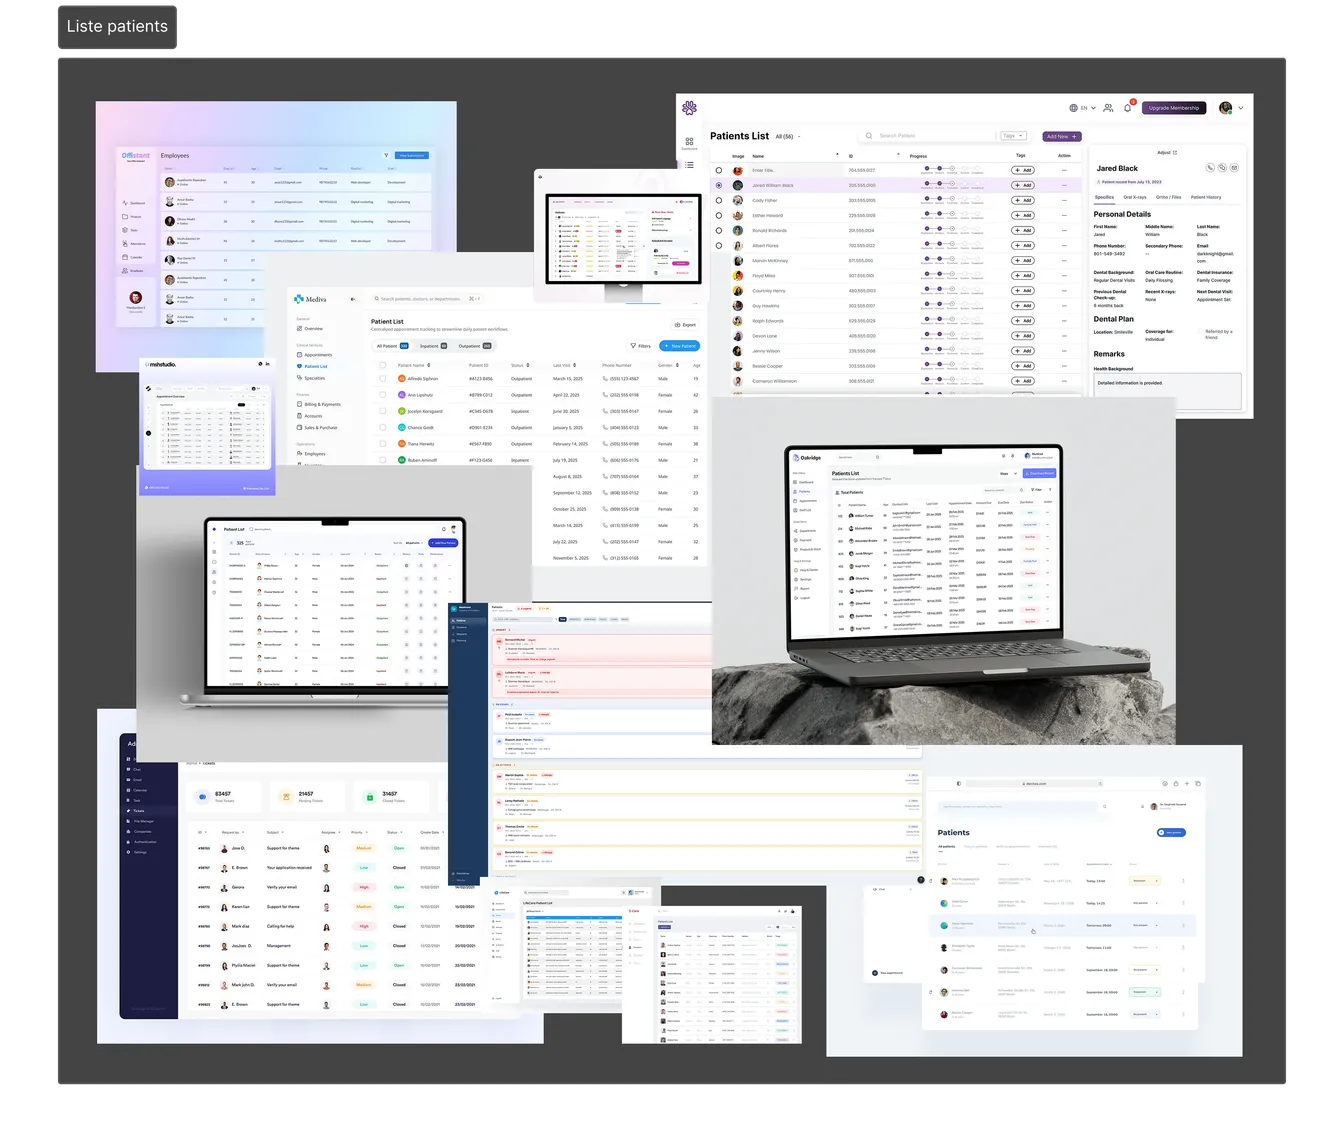This screenshot has height=1142, width=1344.
Task: Open the Patient History tab
Action: click(x=1206, y=197)
